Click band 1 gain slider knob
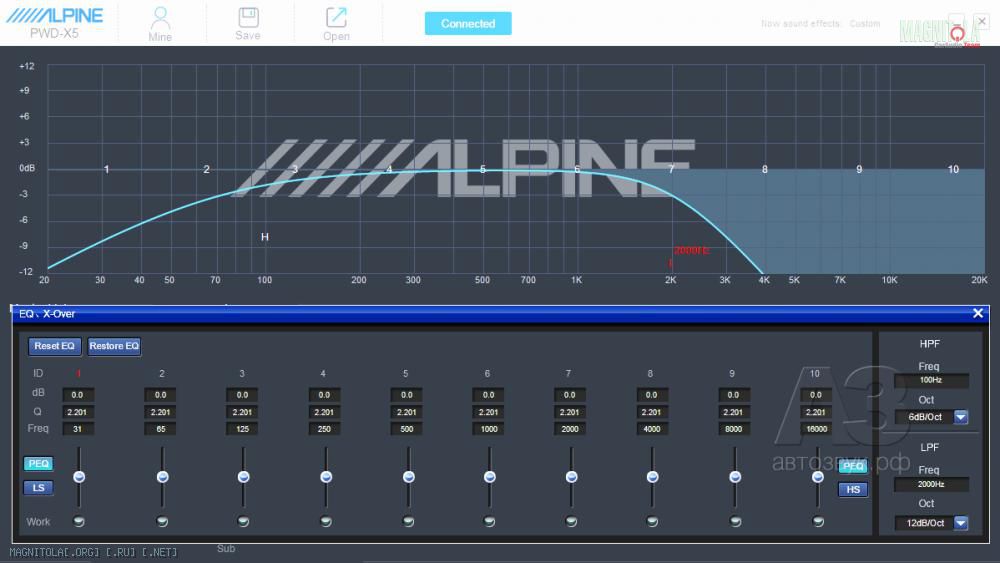Screen dimensions: 1000x563 [79, 477]
